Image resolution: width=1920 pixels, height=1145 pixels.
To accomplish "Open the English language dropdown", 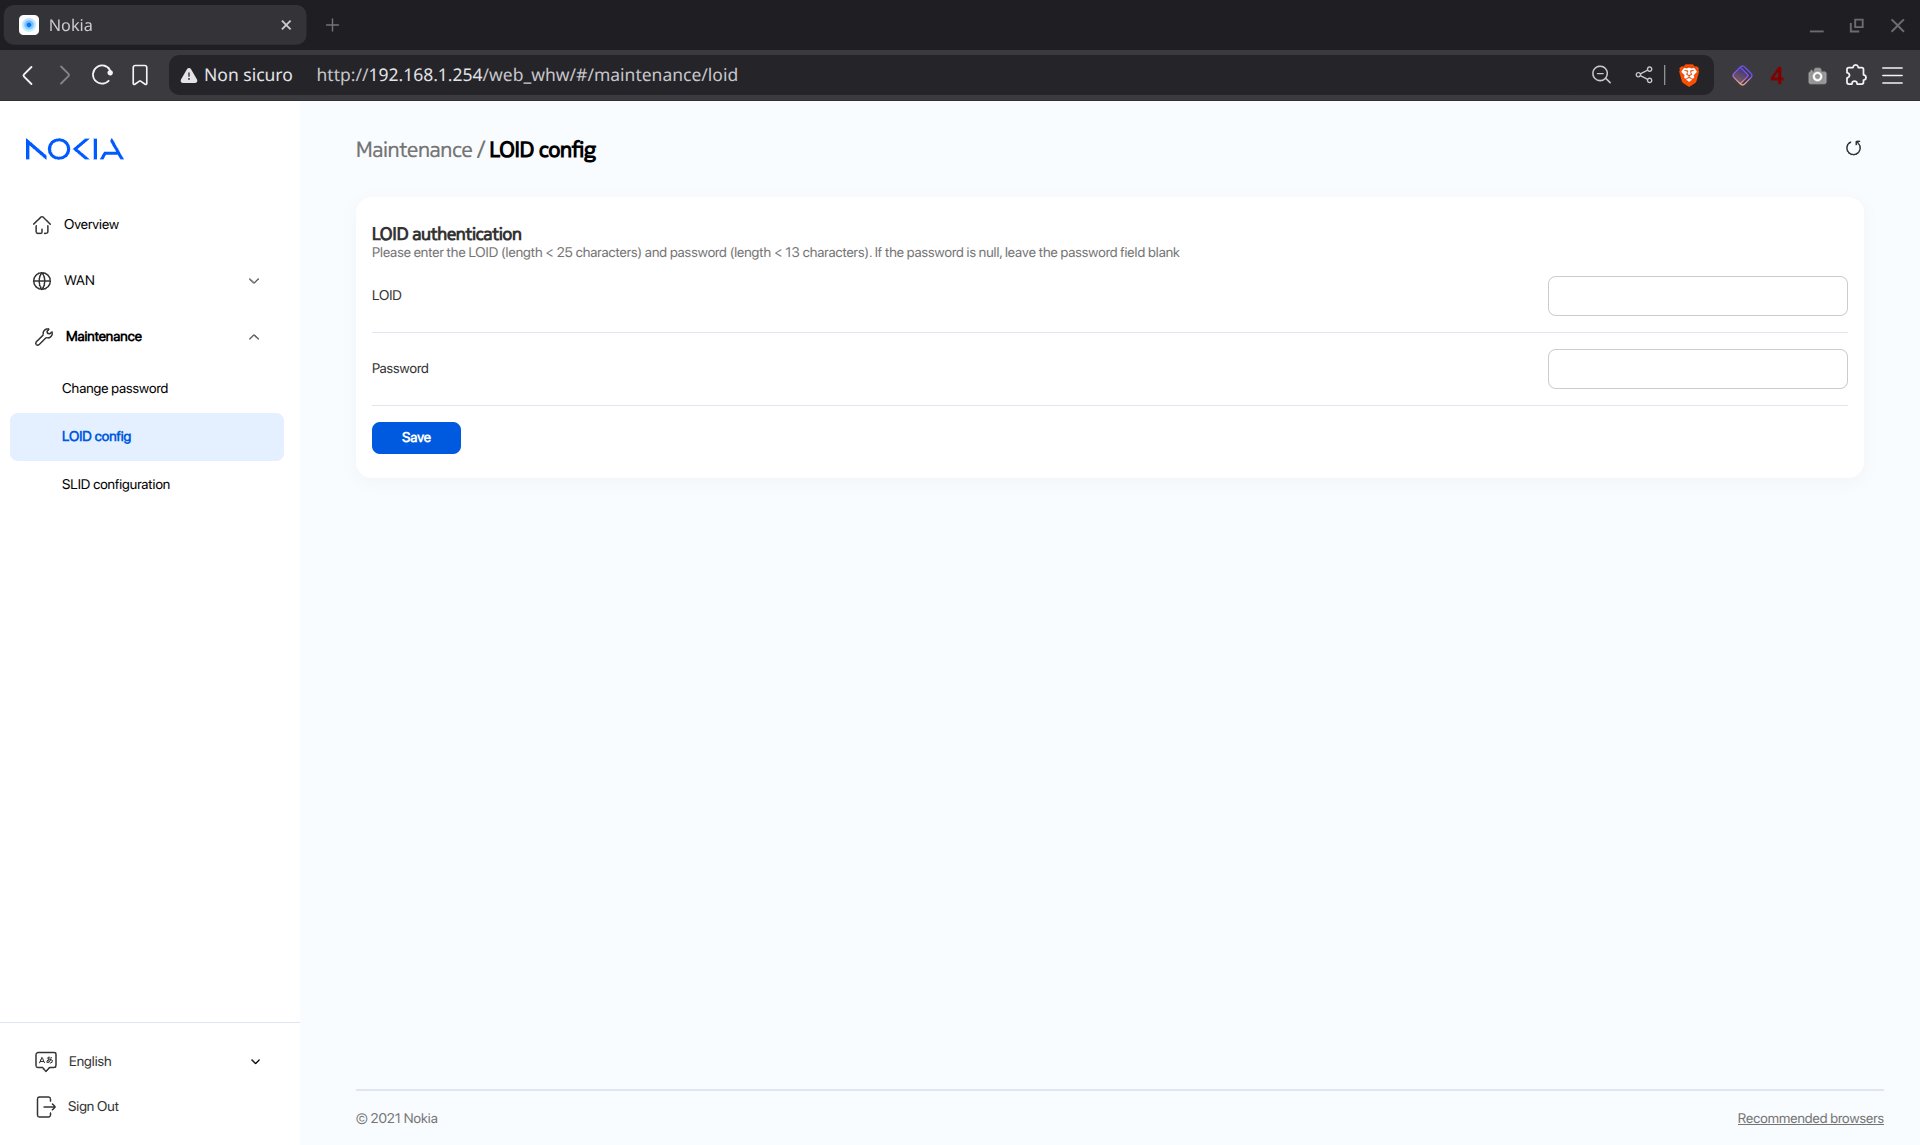I will [x=148, y=1061].
